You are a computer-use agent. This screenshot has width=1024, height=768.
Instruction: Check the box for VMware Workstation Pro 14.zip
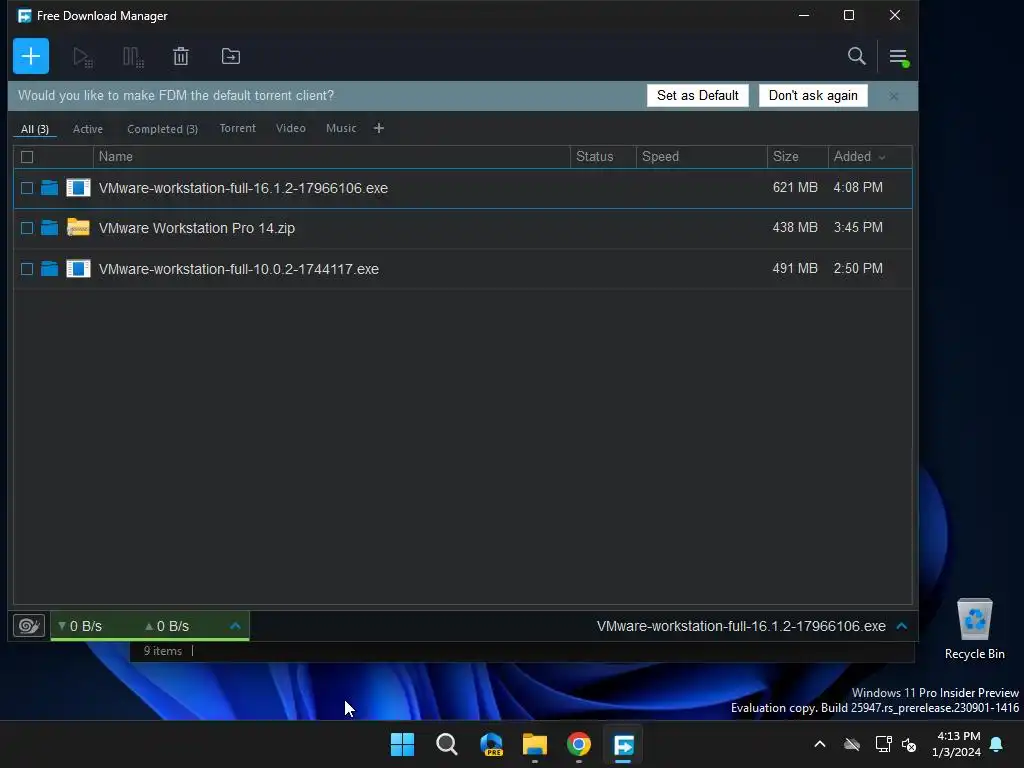(27, 228)
